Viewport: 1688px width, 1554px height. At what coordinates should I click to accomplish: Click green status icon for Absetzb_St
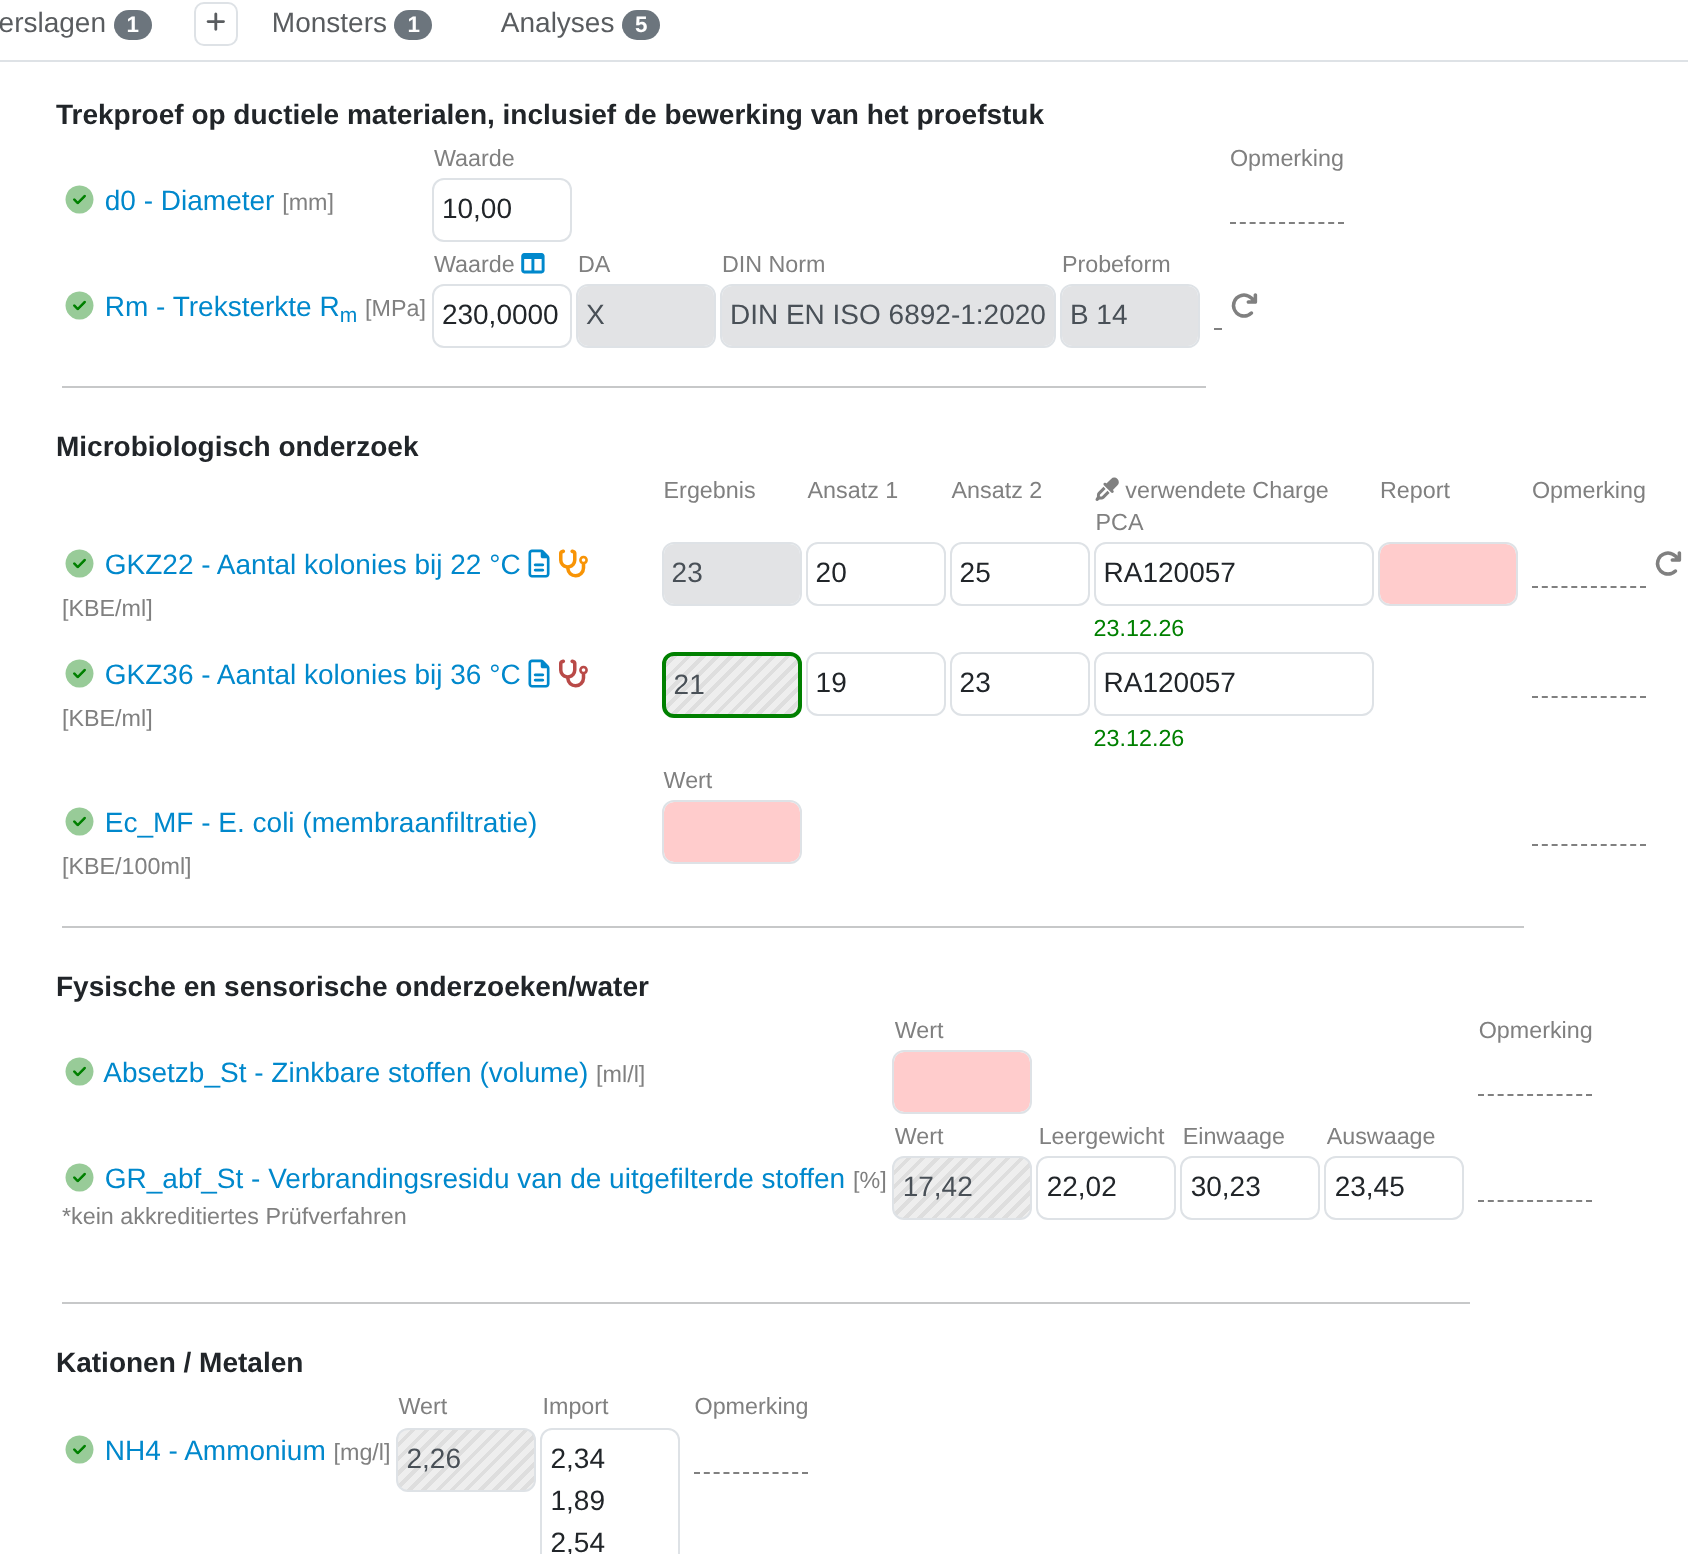pos(79,1072)
